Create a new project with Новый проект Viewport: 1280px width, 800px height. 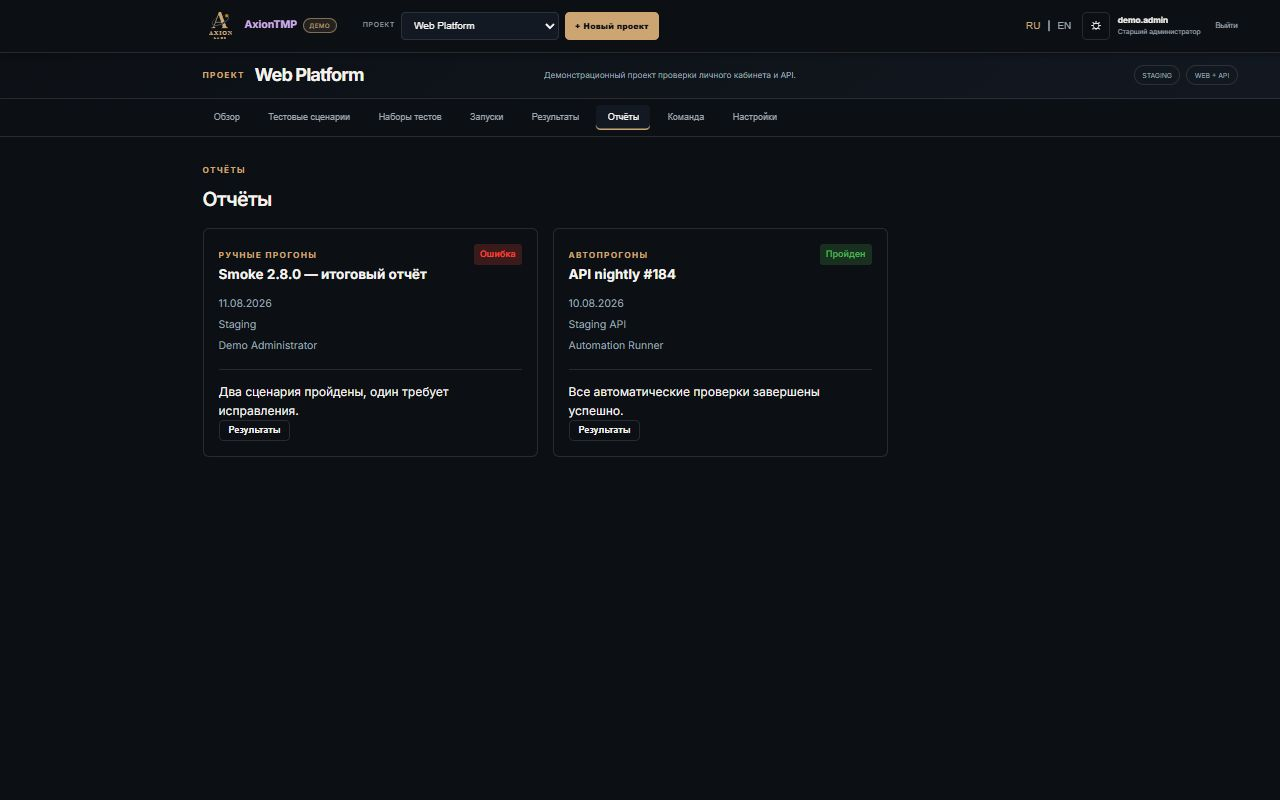coord(612,26)
